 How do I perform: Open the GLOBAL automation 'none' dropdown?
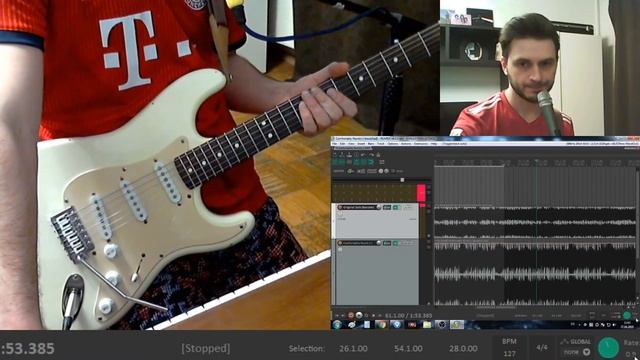pos(577,352)
